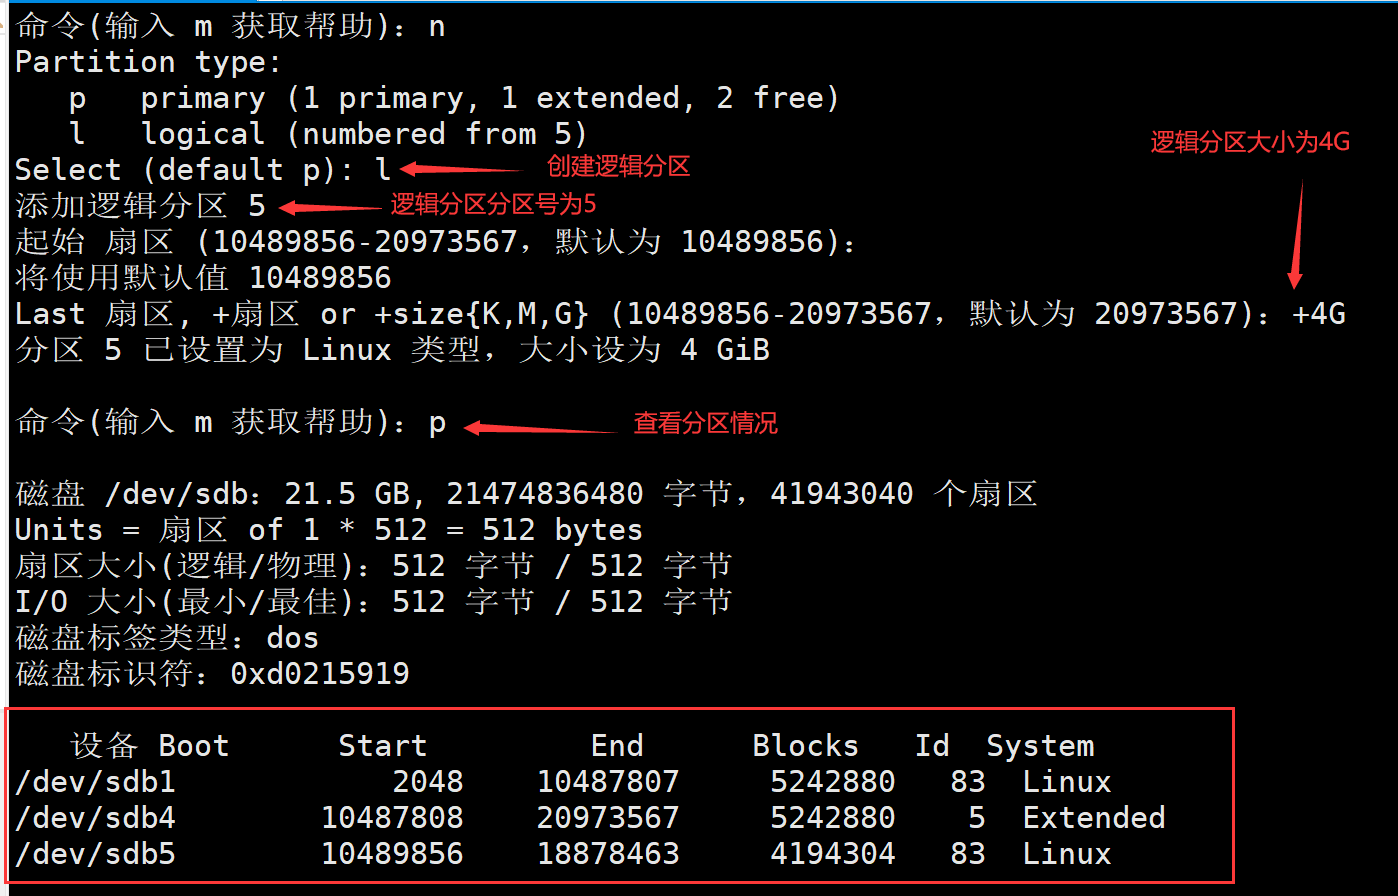This screenshot has height=896, width=1398.
Task: Click the "Start" column header
Action: [382, 746]
